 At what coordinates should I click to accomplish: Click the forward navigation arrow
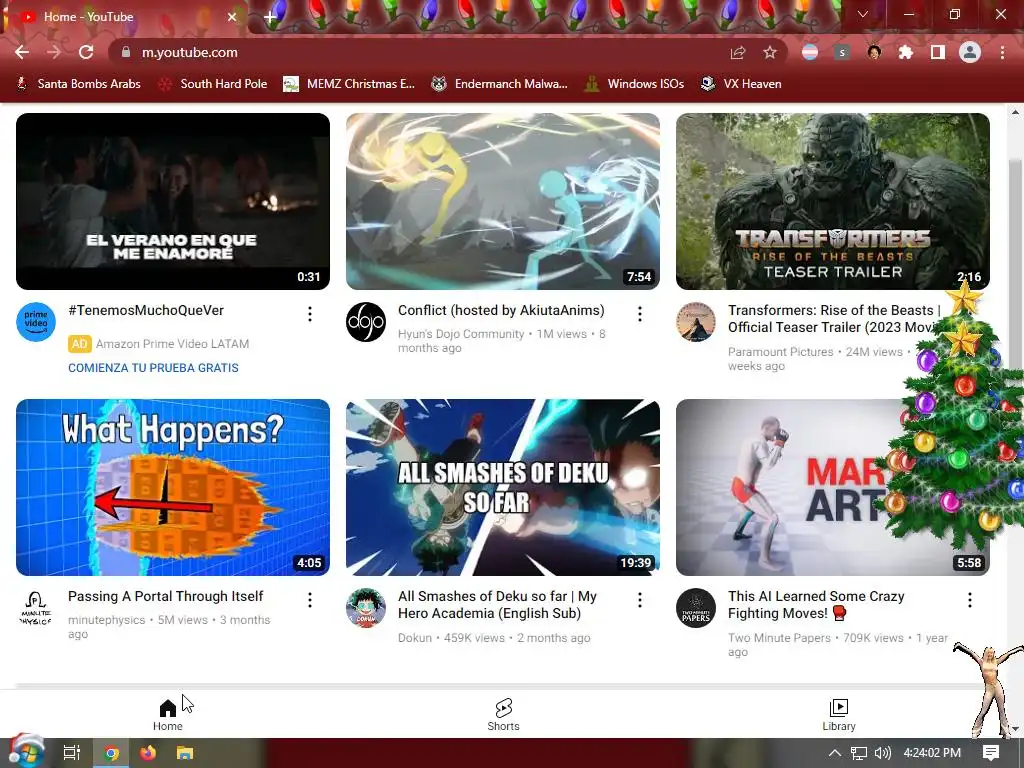tap(54, 52)
